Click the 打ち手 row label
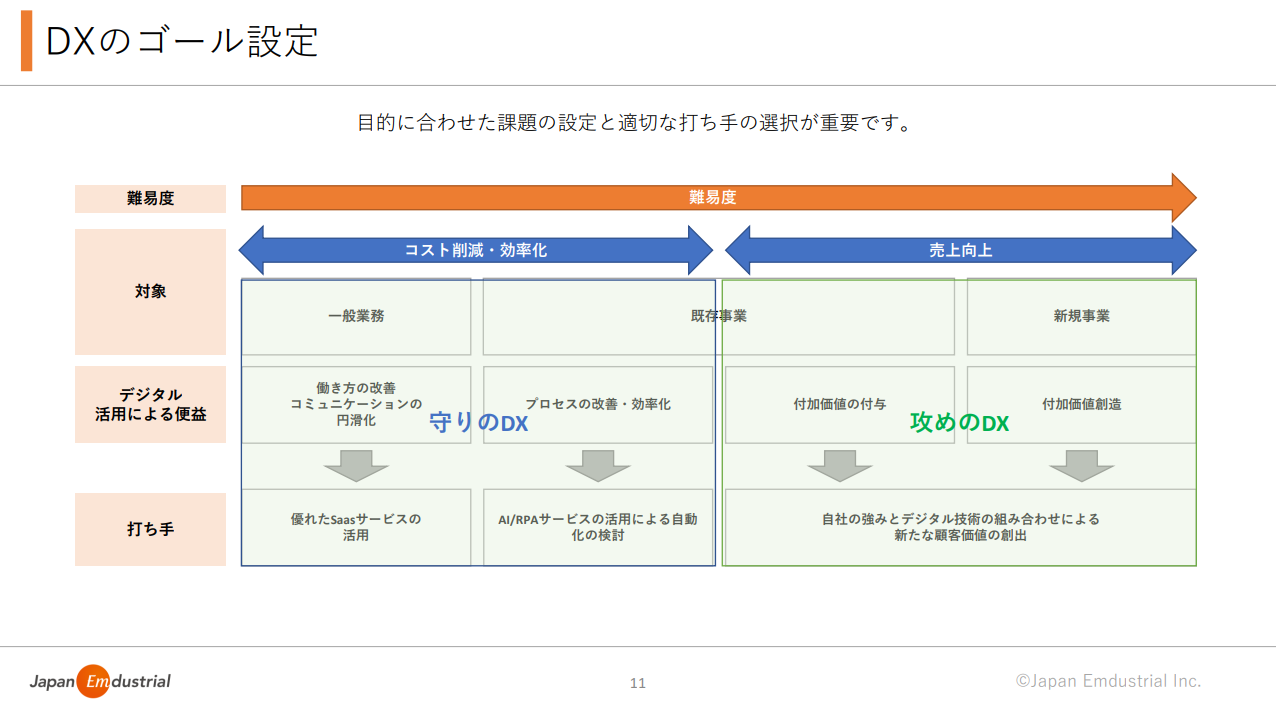The image size is (1276, 711). tap(151, 529)
